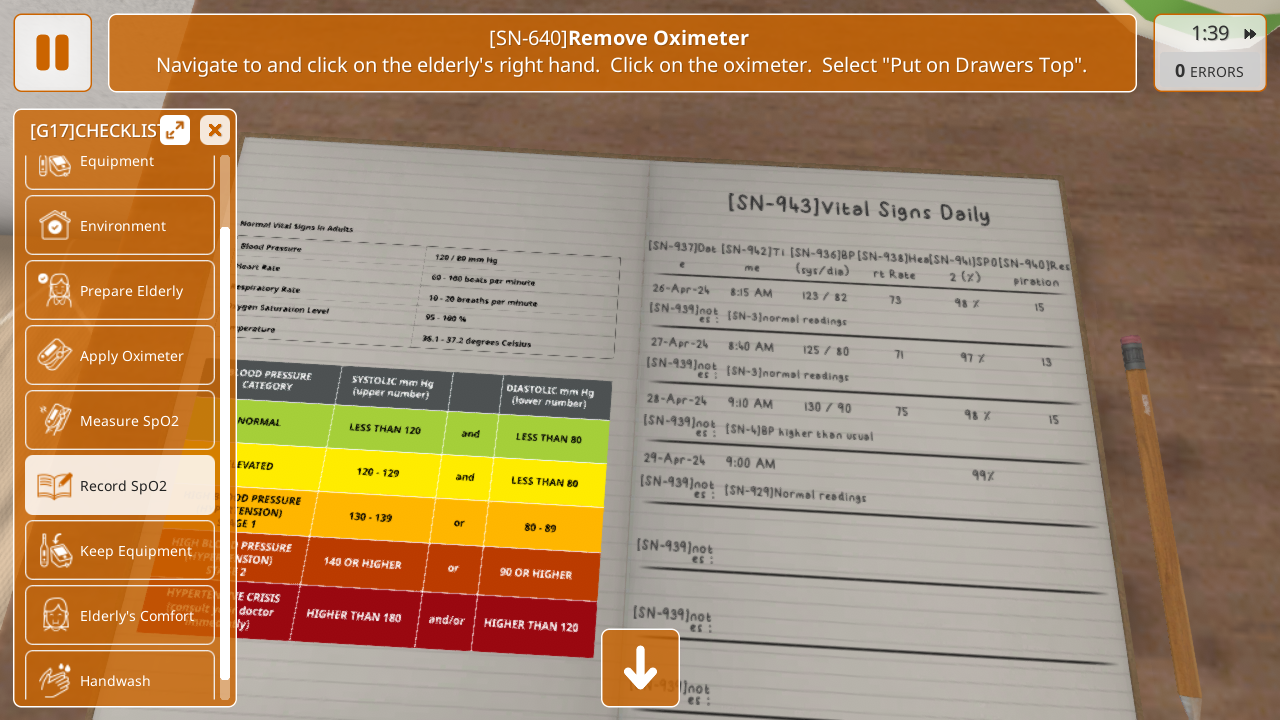Pause the simulation

52,53
